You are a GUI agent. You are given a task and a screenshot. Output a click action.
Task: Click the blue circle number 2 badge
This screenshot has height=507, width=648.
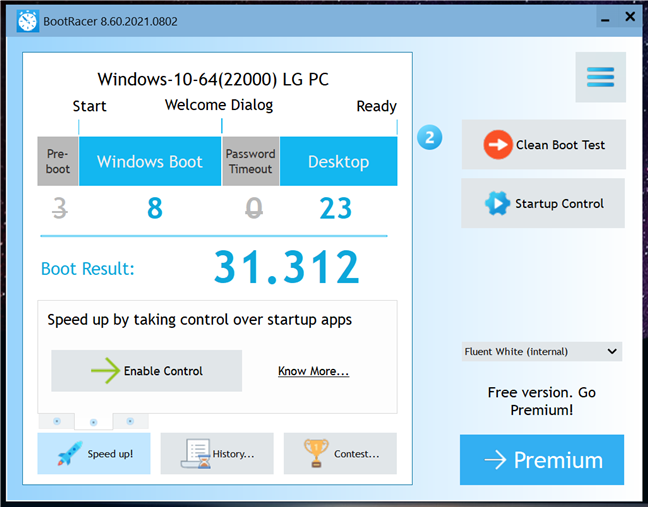click(429, 137)
